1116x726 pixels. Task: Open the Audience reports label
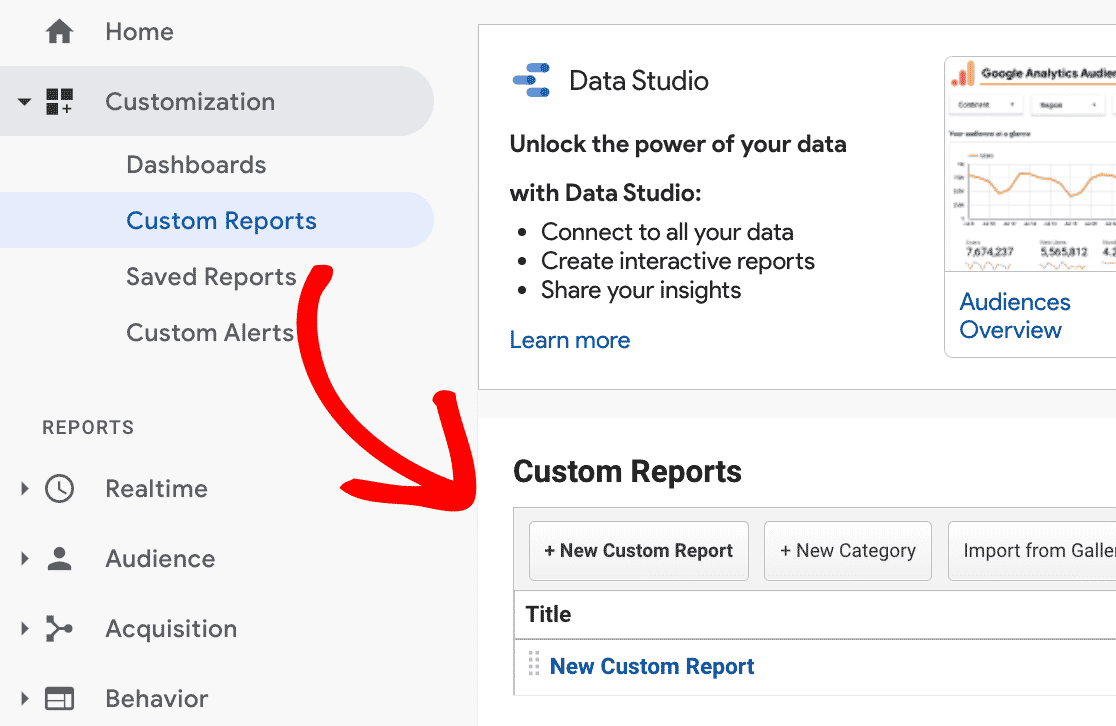pyautogui.click(x=160, y=559)
